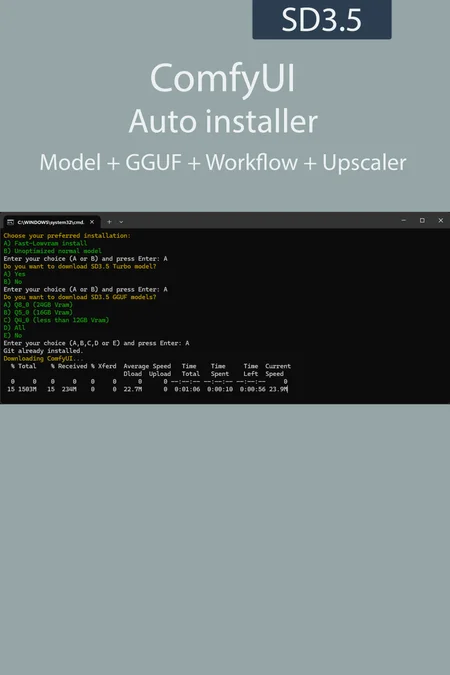The image size is (450, 675).
Task: Click the 'A) Fast-Lowvram install' line
Action: point(45,243)
